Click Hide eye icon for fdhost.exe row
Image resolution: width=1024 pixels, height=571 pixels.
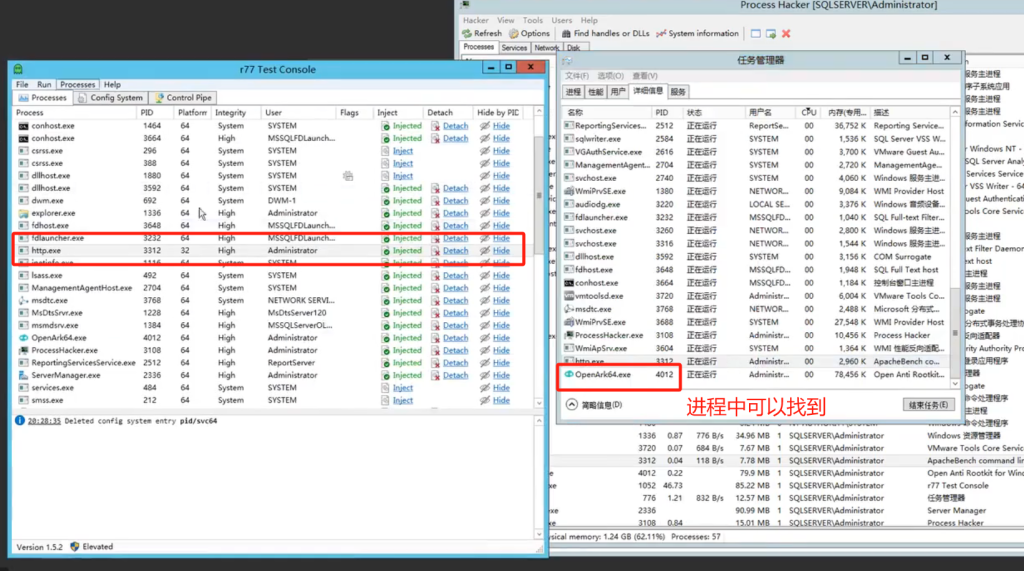pyautogui.click(x=485, y=225)
